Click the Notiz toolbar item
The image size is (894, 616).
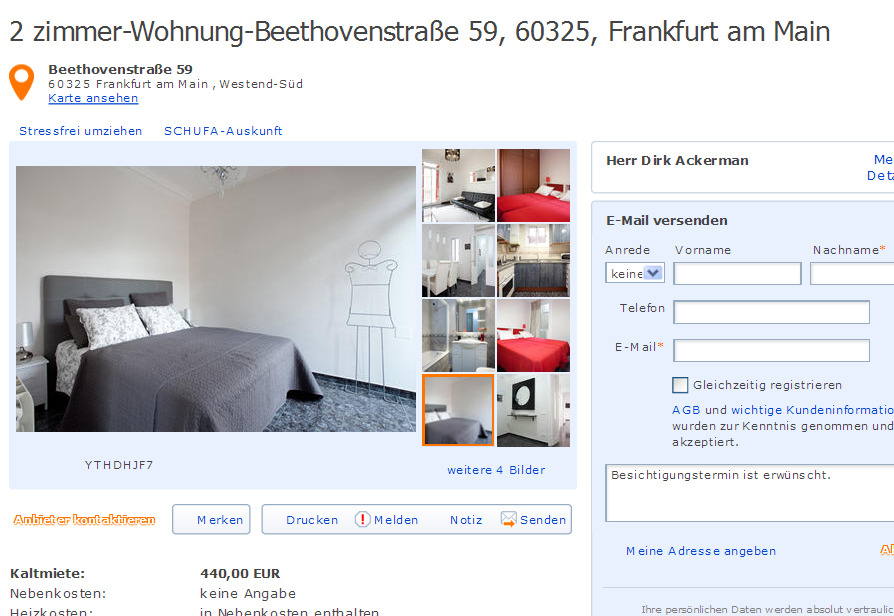[466, 520]
